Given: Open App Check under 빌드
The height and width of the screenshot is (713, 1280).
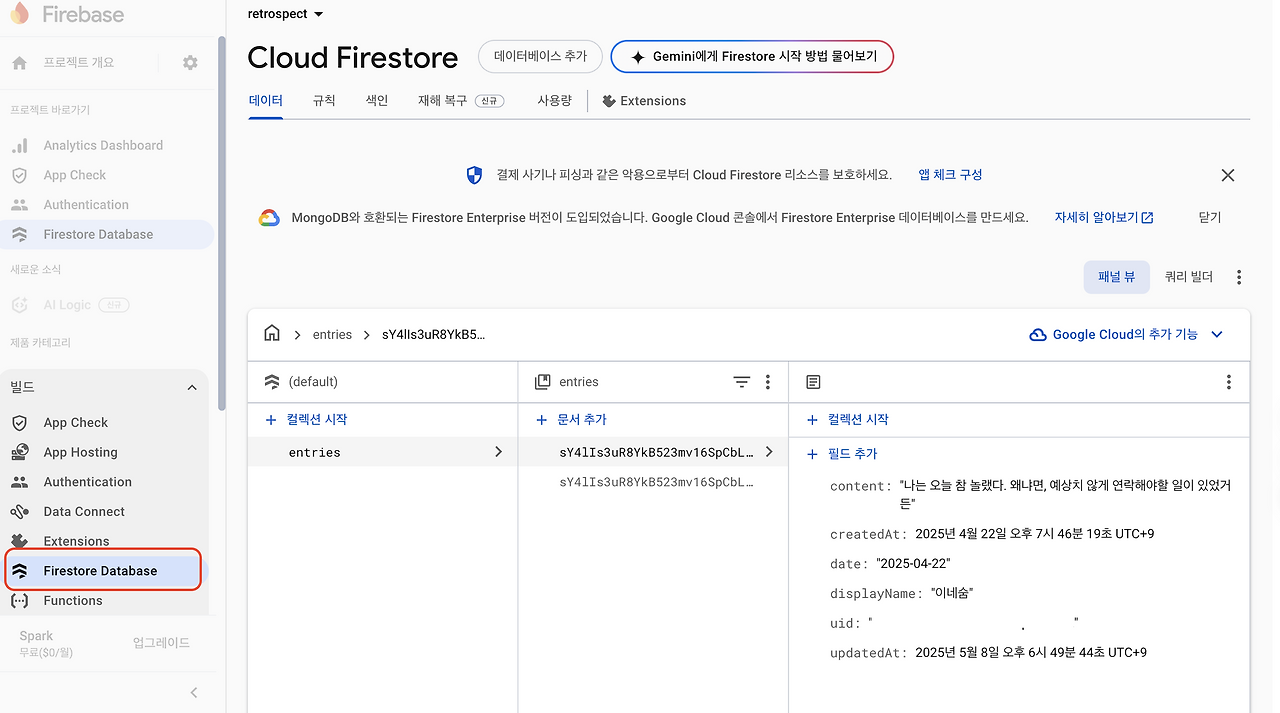Looking at the screenshot, I should click(76, 423).
